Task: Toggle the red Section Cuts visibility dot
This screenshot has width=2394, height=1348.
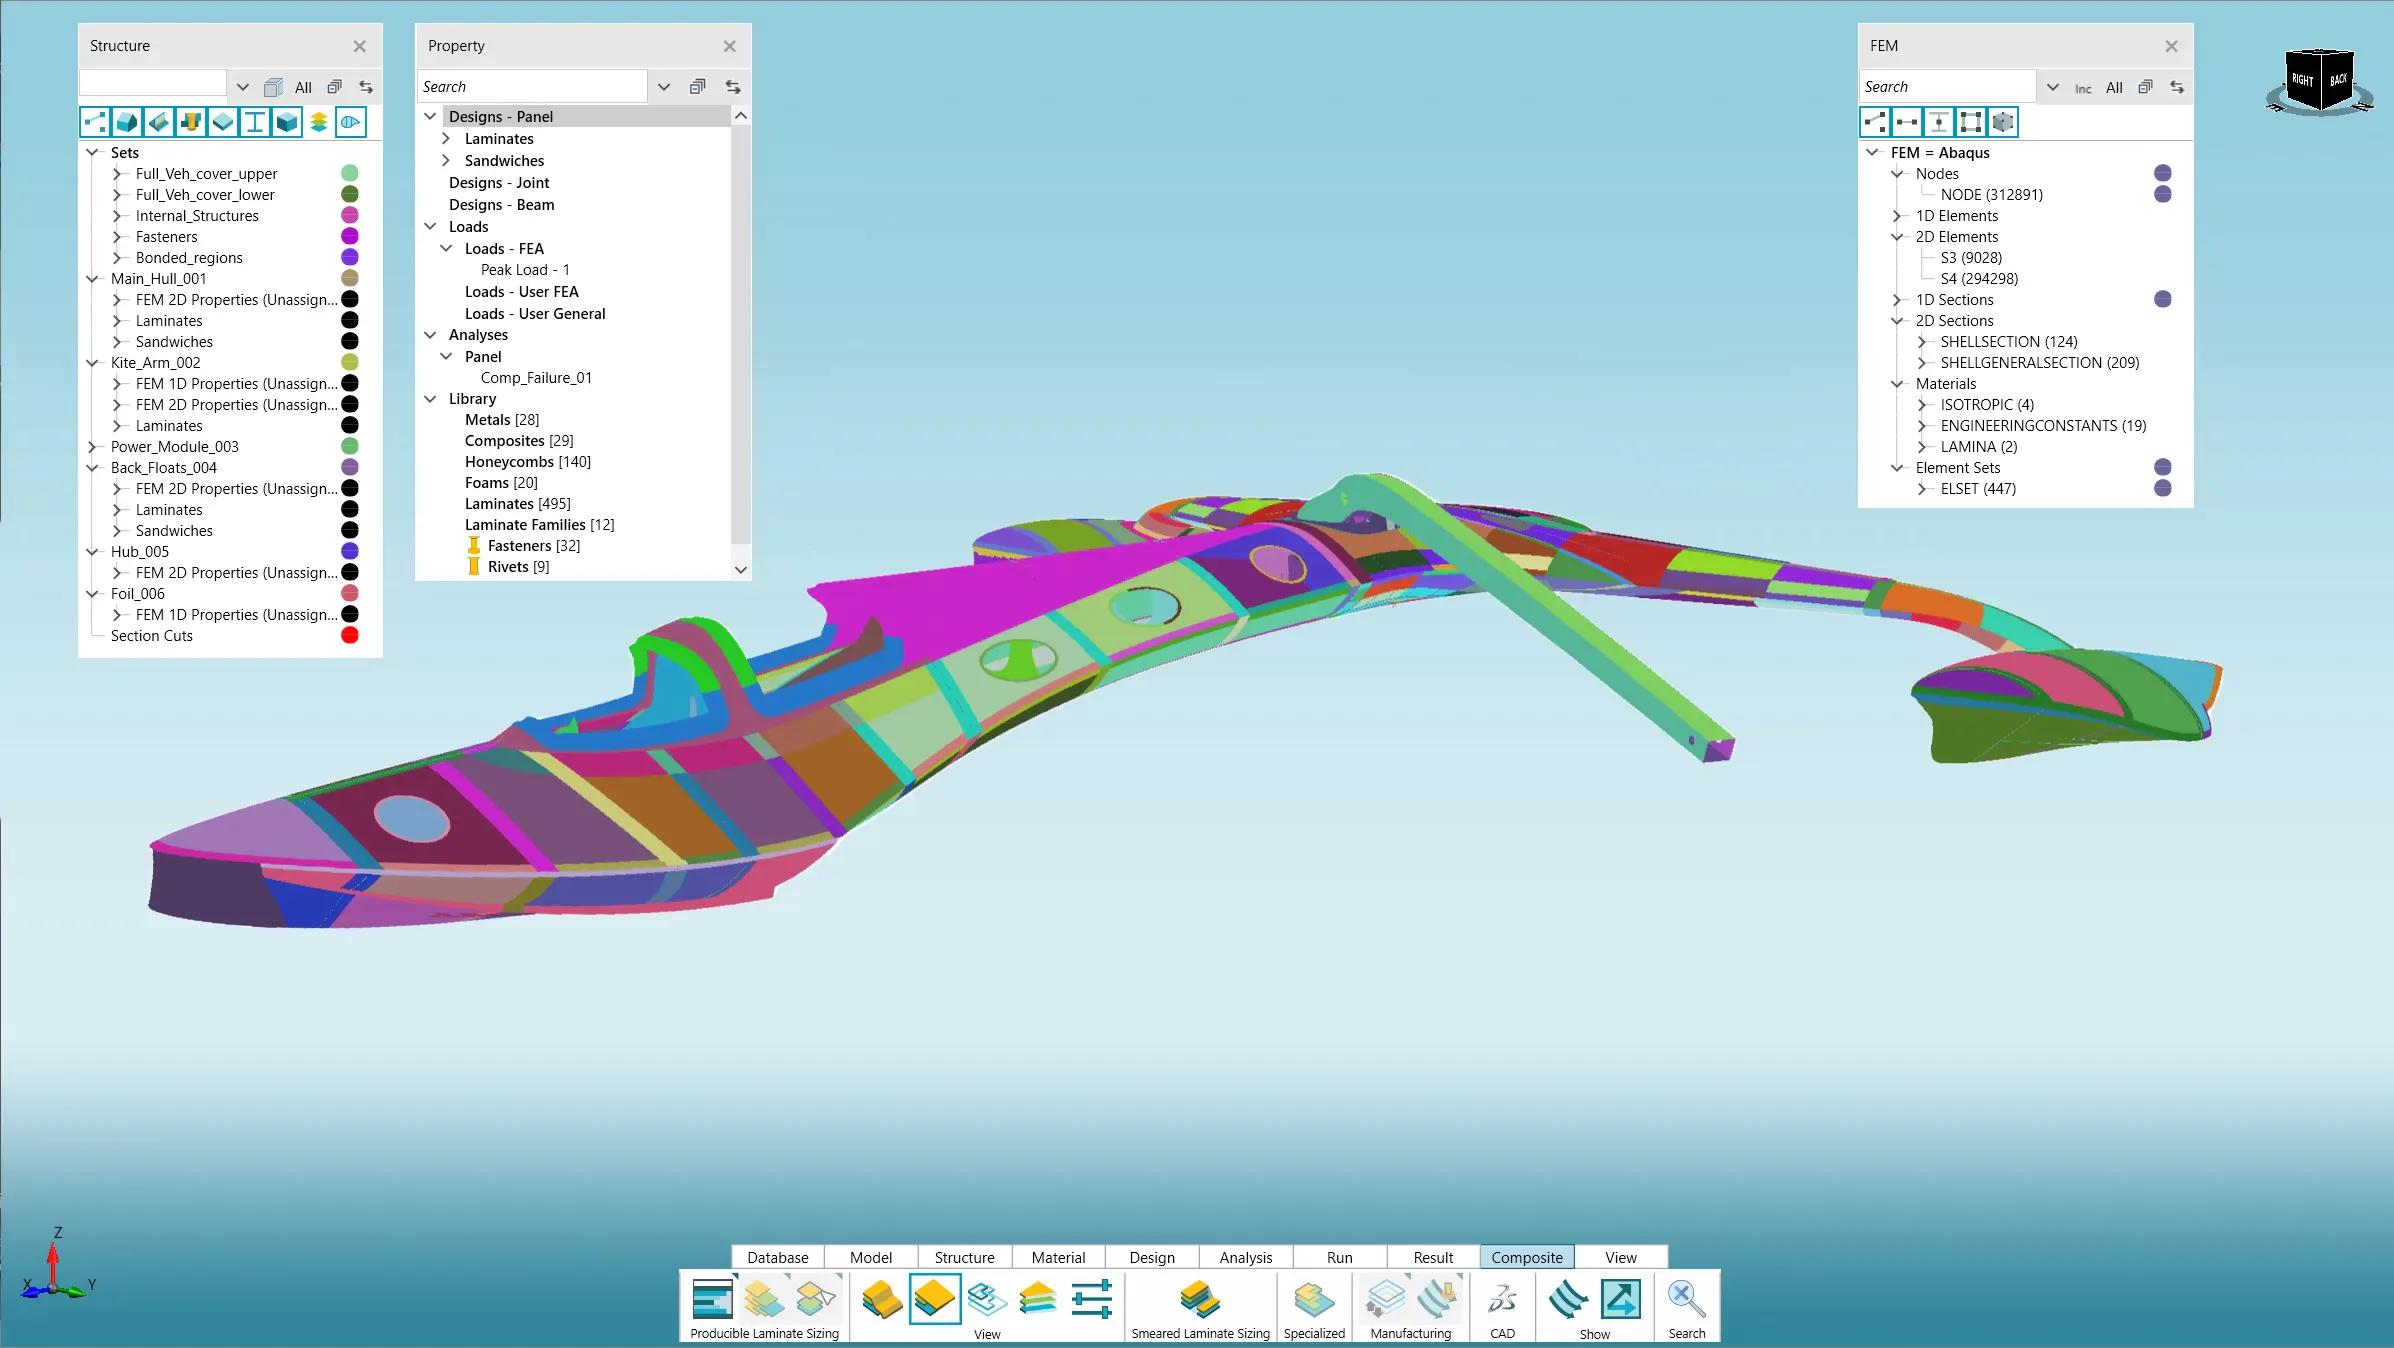Action: 350,636
